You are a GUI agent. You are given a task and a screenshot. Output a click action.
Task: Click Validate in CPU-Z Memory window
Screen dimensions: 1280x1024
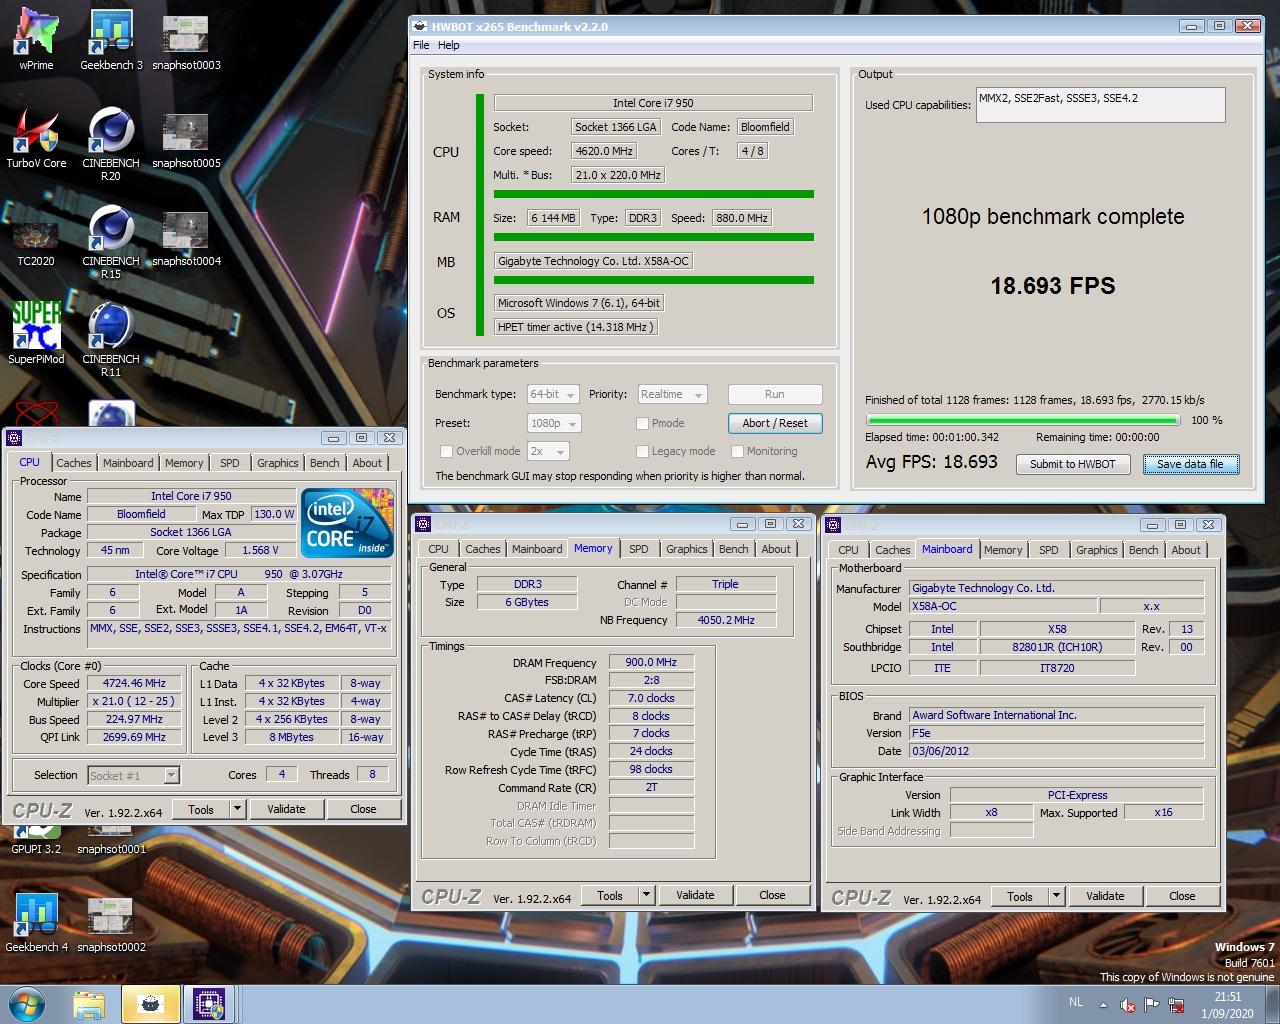[695, 895]
